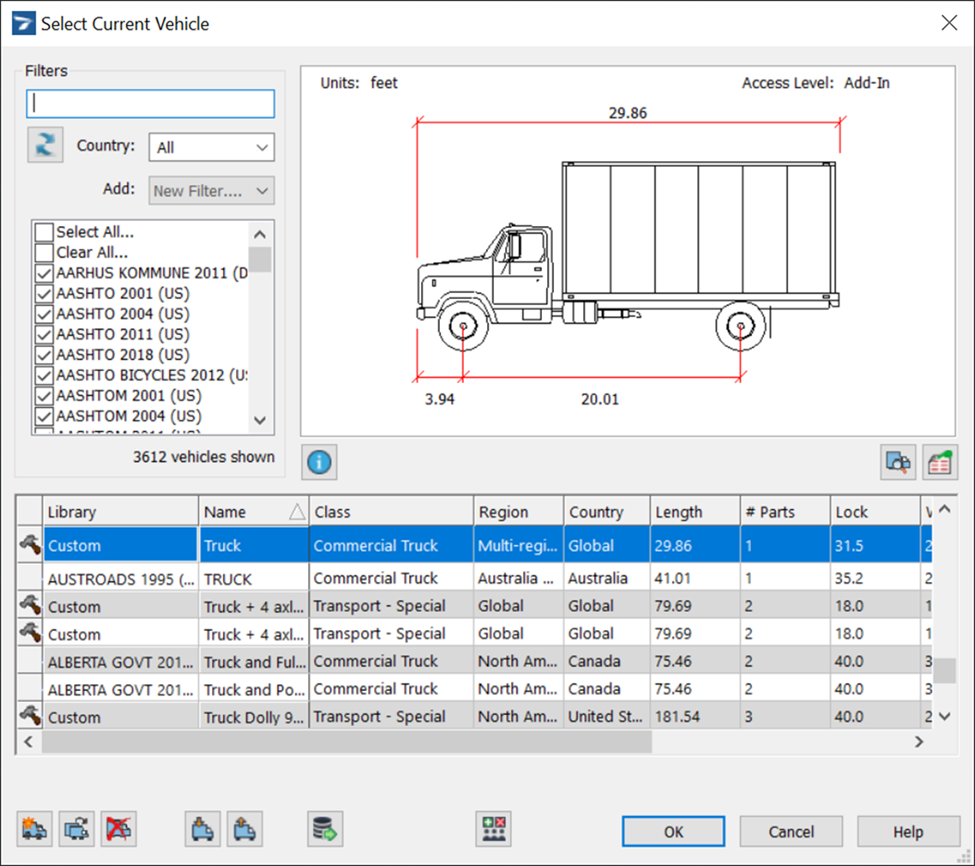Screen dimensions: 975x866
Task: Open the database export icon
Action: coord(325,829)
